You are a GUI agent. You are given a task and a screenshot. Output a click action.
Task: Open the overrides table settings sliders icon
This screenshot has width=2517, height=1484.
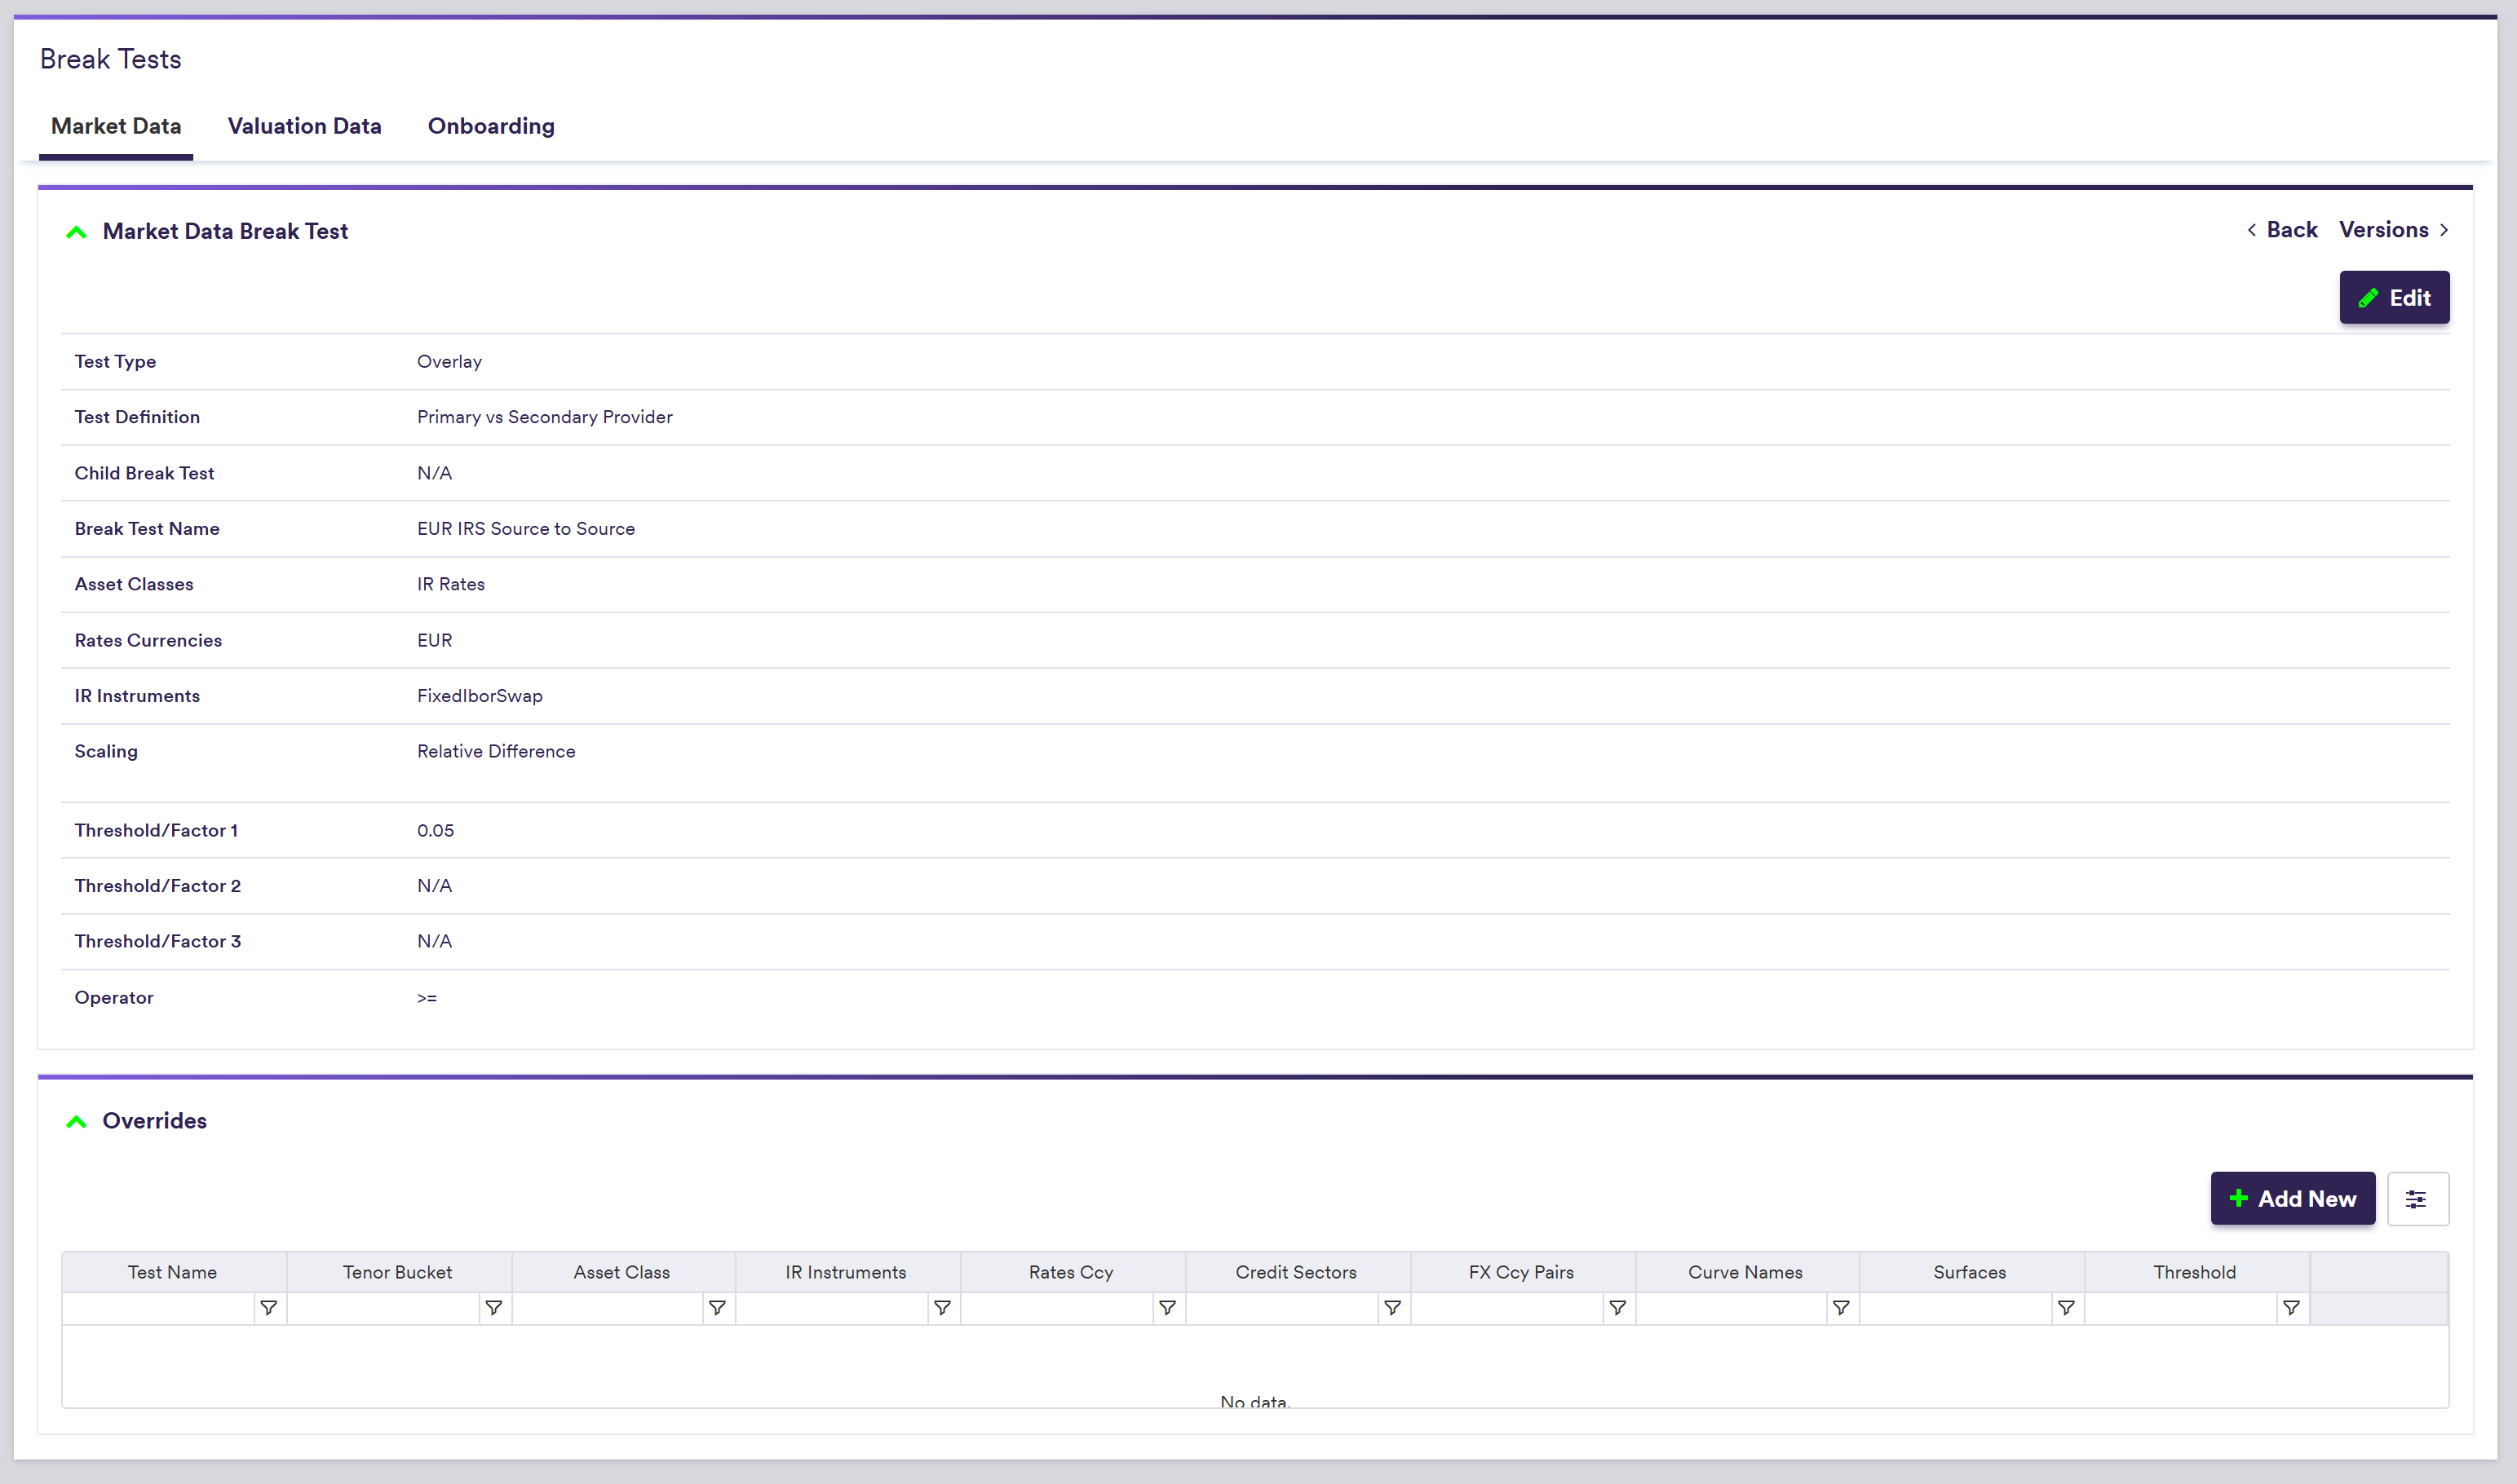(x=2417, y=1199)
